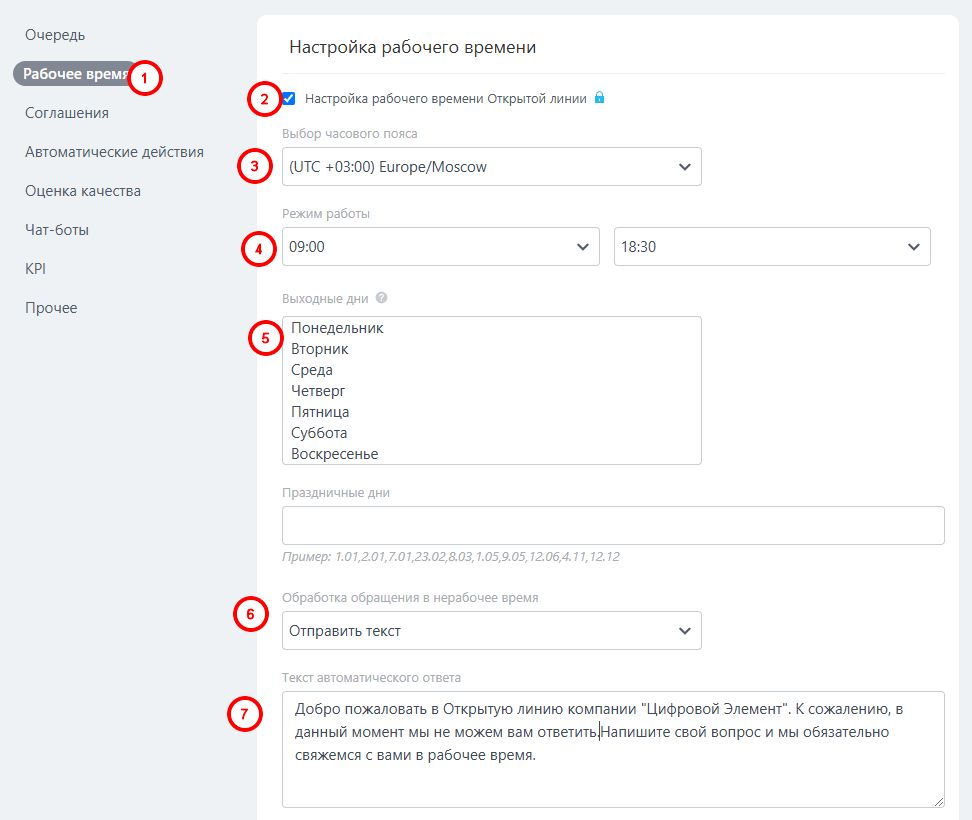Switch to Оценка качества section

coord(83,191)
